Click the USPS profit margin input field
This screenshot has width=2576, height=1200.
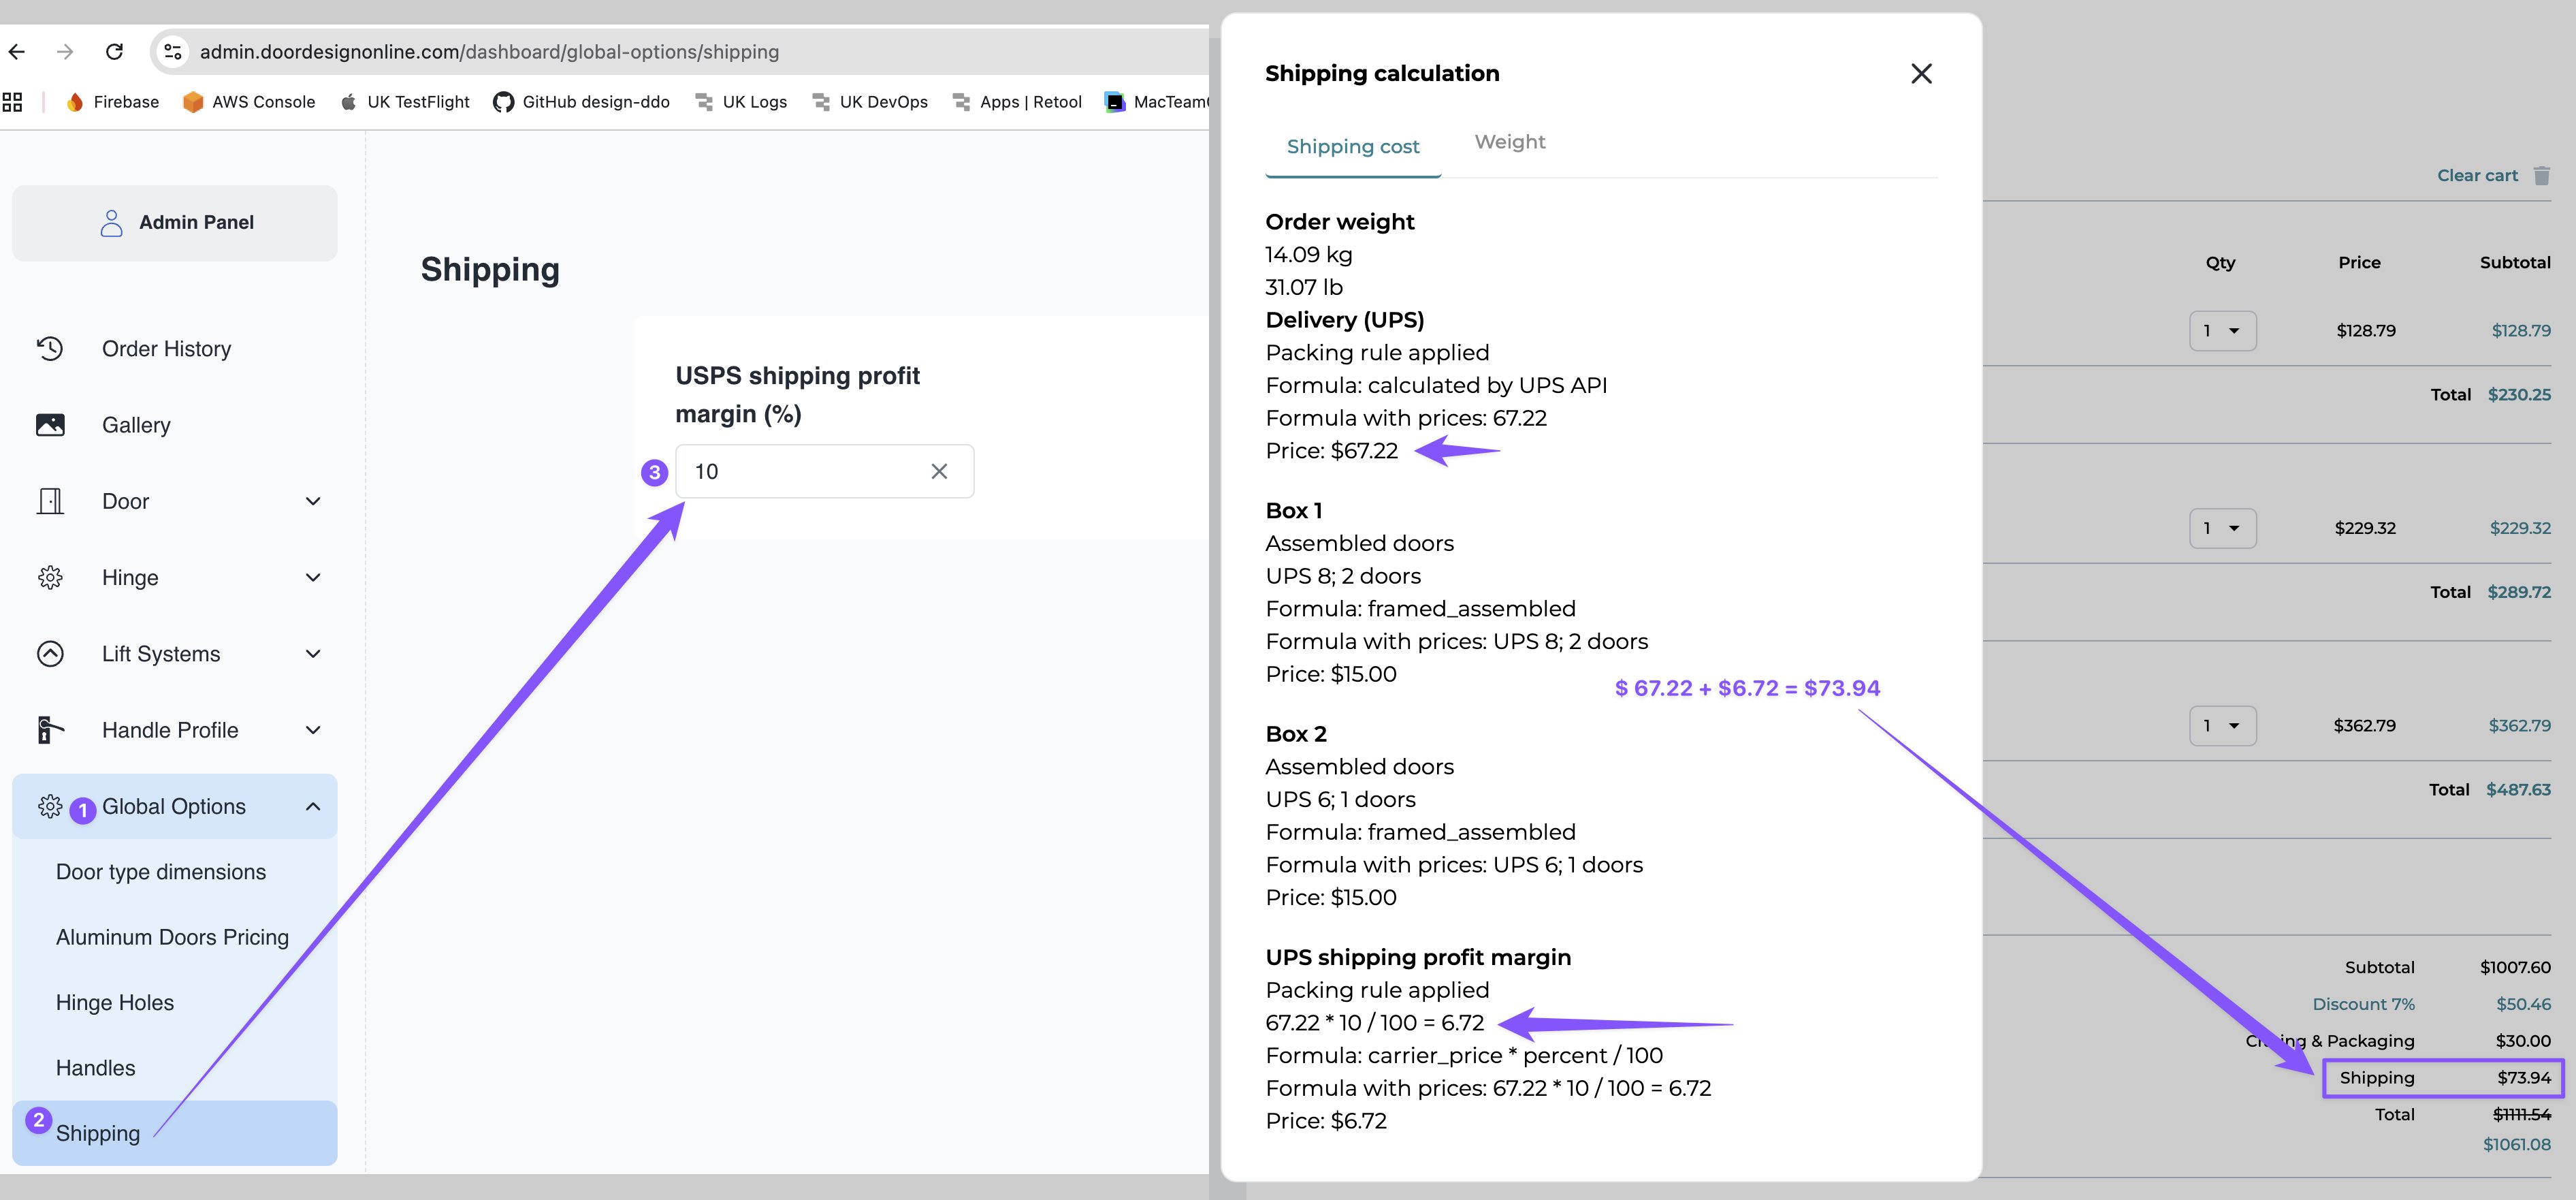[x=824, y=471]
